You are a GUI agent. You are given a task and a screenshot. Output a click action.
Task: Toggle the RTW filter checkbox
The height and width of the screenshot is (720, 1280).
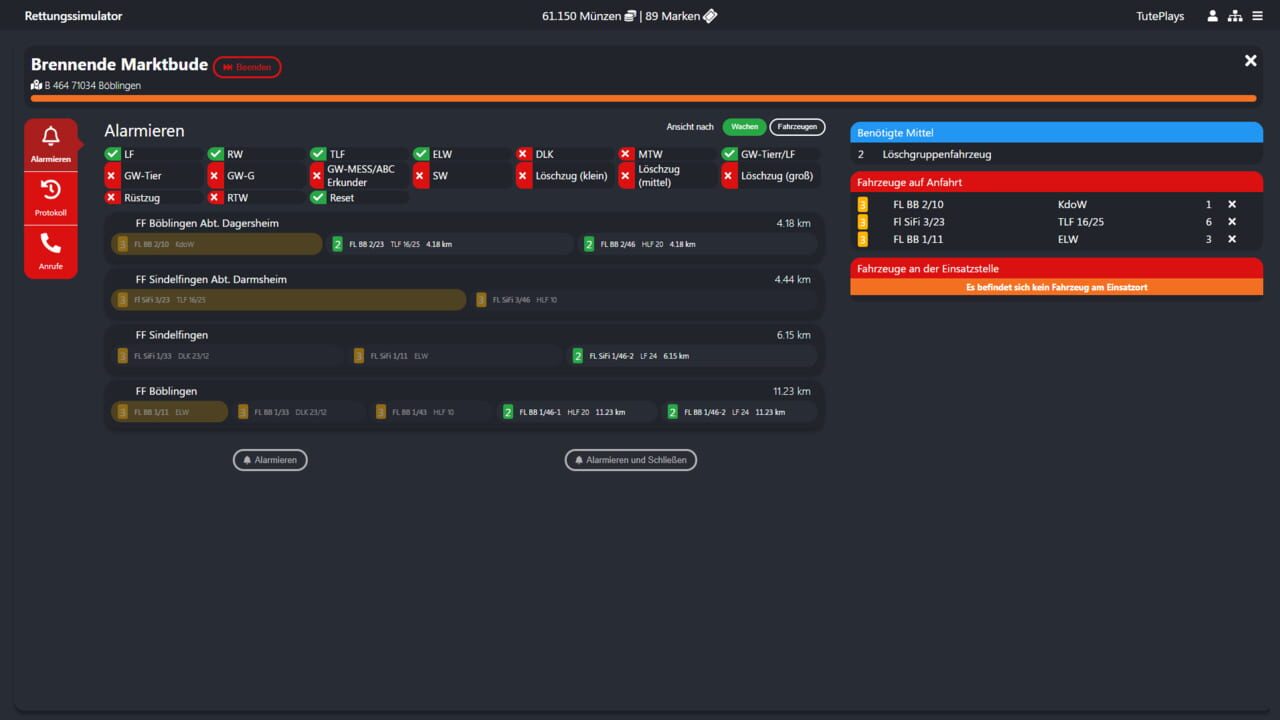coord(215,198)
